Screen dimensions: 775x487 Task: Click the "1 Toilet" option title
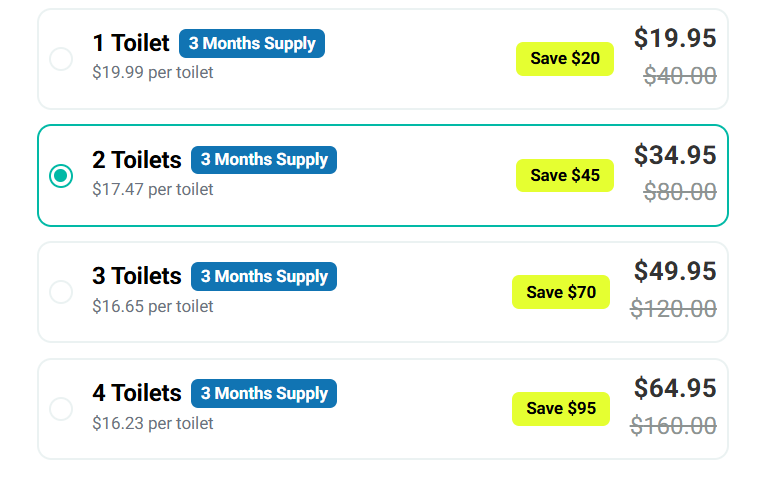[x=131, y=44]
